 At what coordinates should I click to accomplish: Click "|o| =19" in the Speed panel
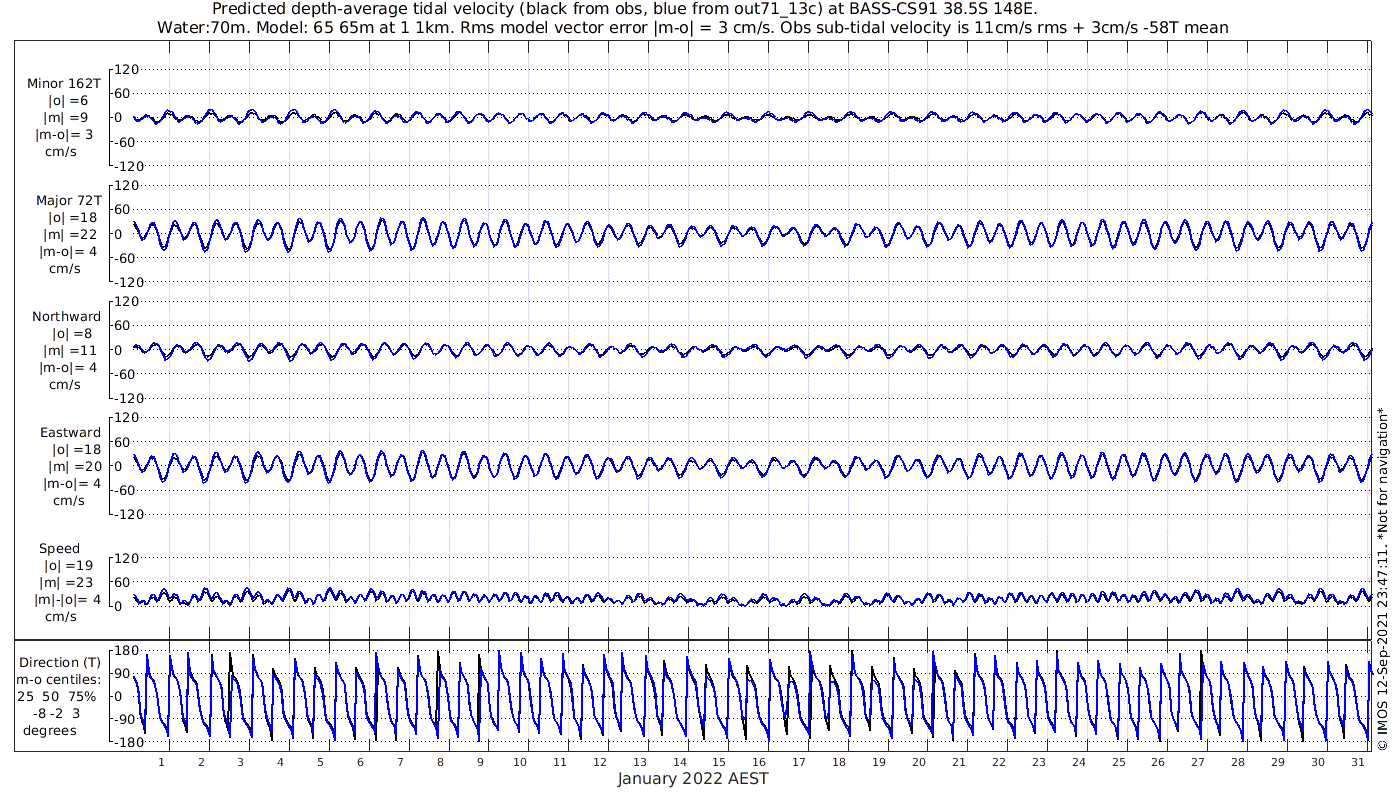[67, 566]
